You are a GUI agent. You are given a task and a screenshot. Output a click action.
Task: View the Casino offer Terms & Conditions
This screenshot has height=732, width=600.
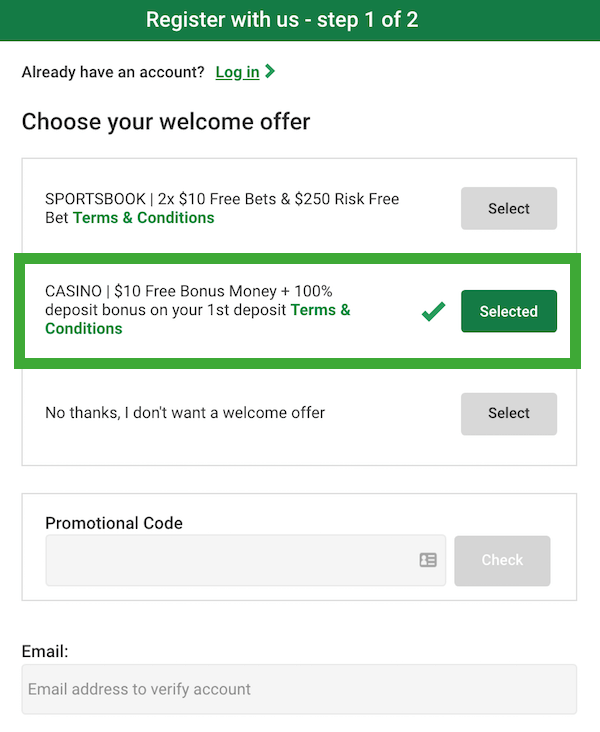point(320,310)
